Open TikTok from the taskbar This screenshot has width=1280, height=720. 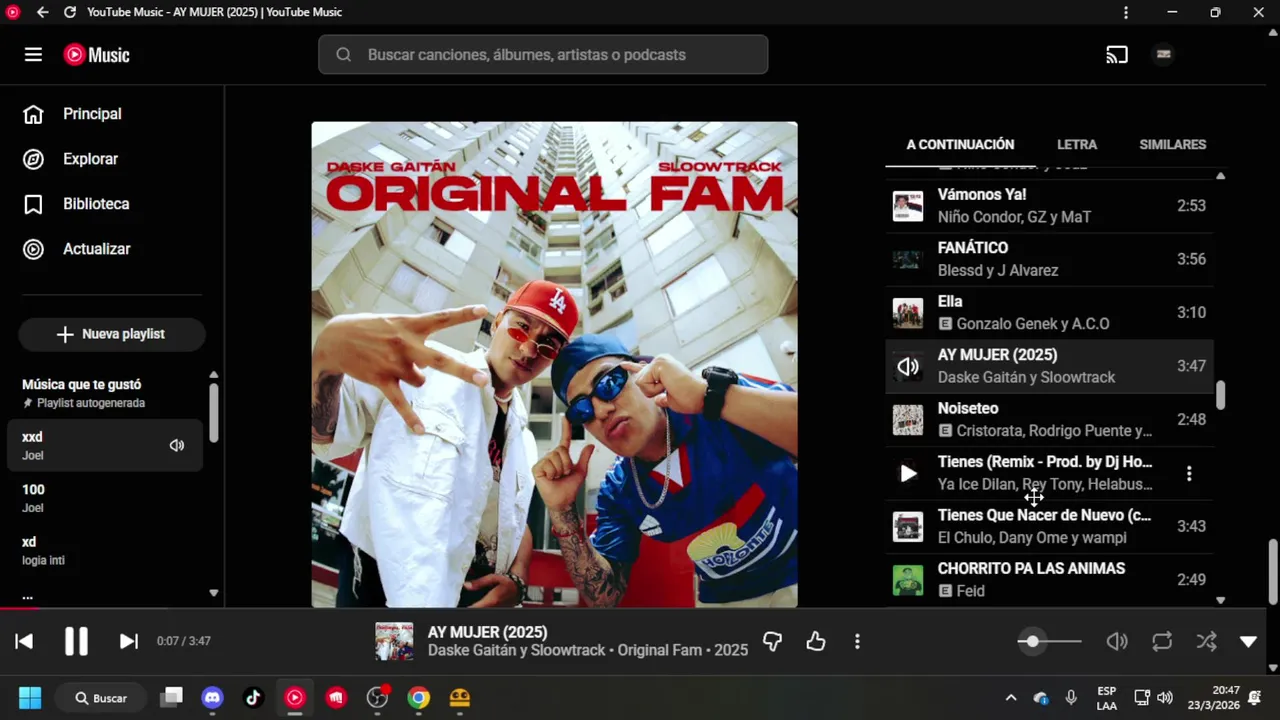253,698
